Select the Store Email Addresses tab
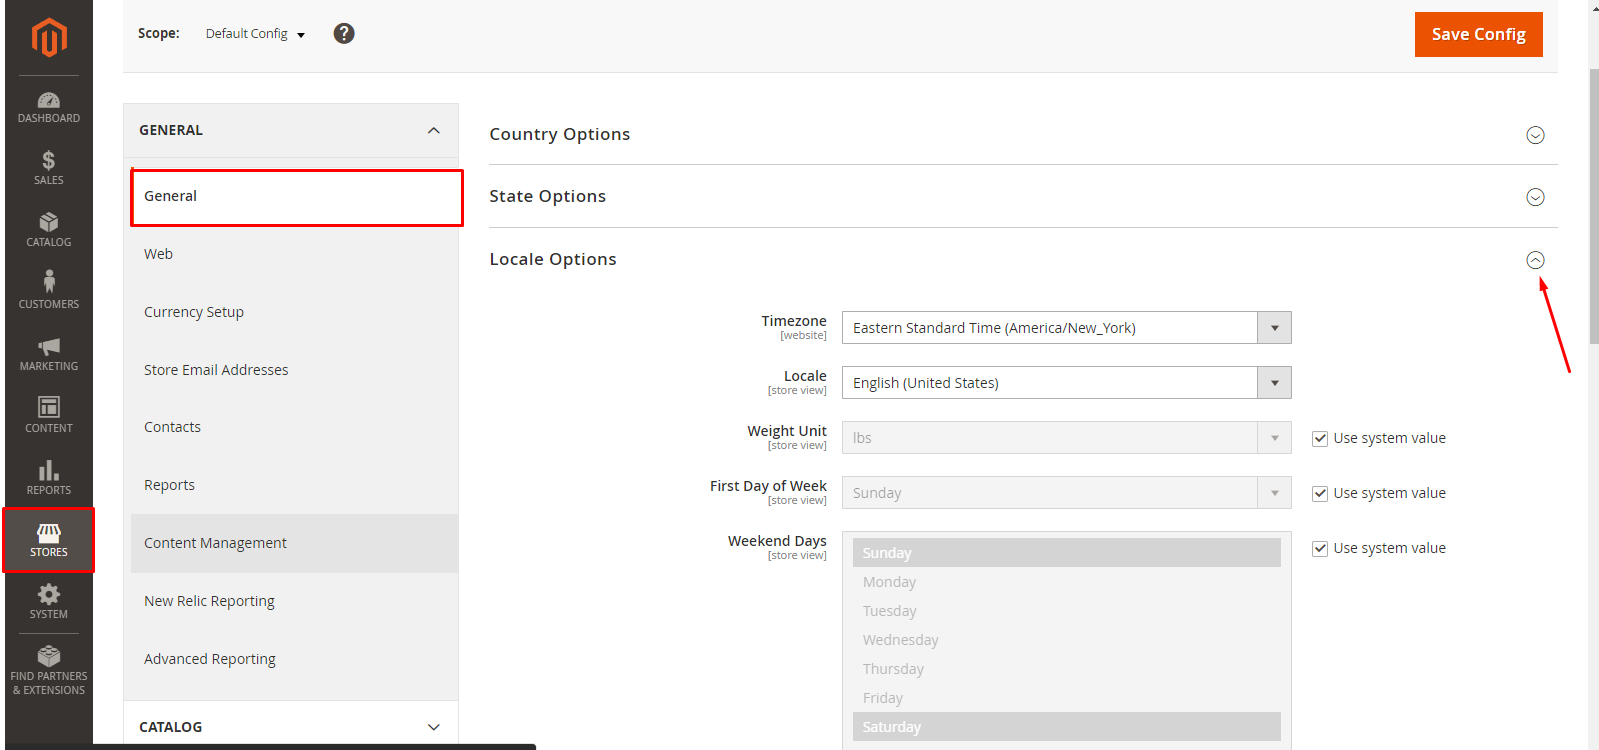The height and width of the screenshot is (750, 1599). click(294, 370)
